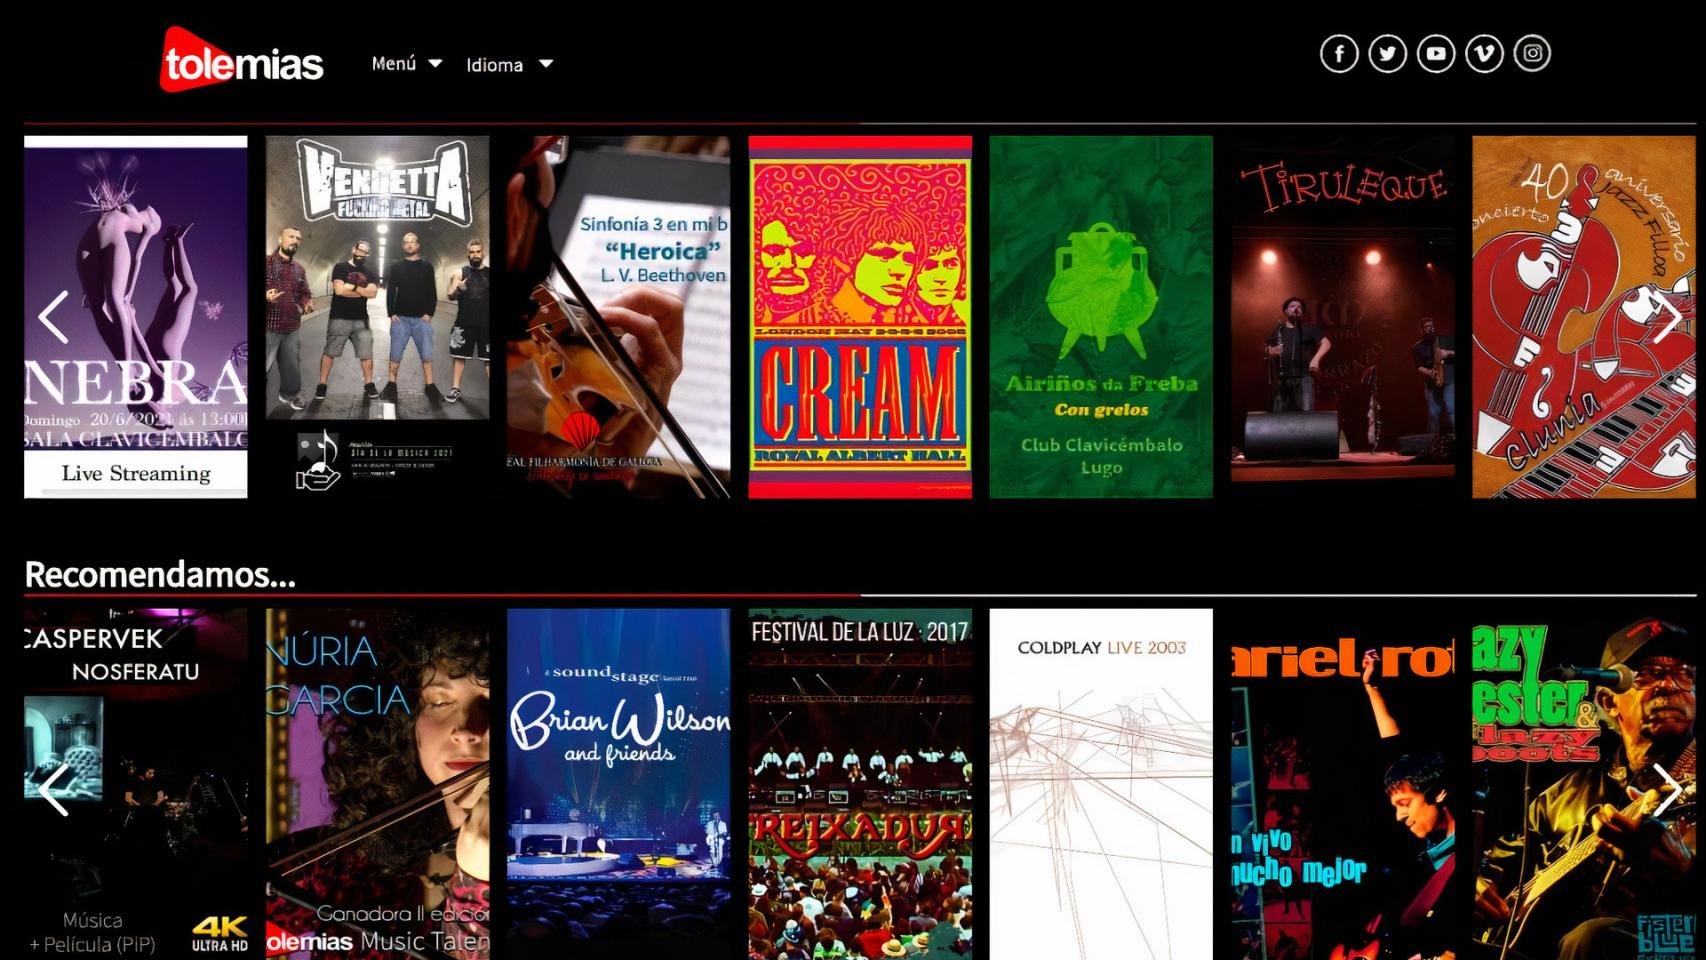1706x960 pixels.
Task: Open the Nebra Live Streaming poster
Action: [x=136, y=317]
